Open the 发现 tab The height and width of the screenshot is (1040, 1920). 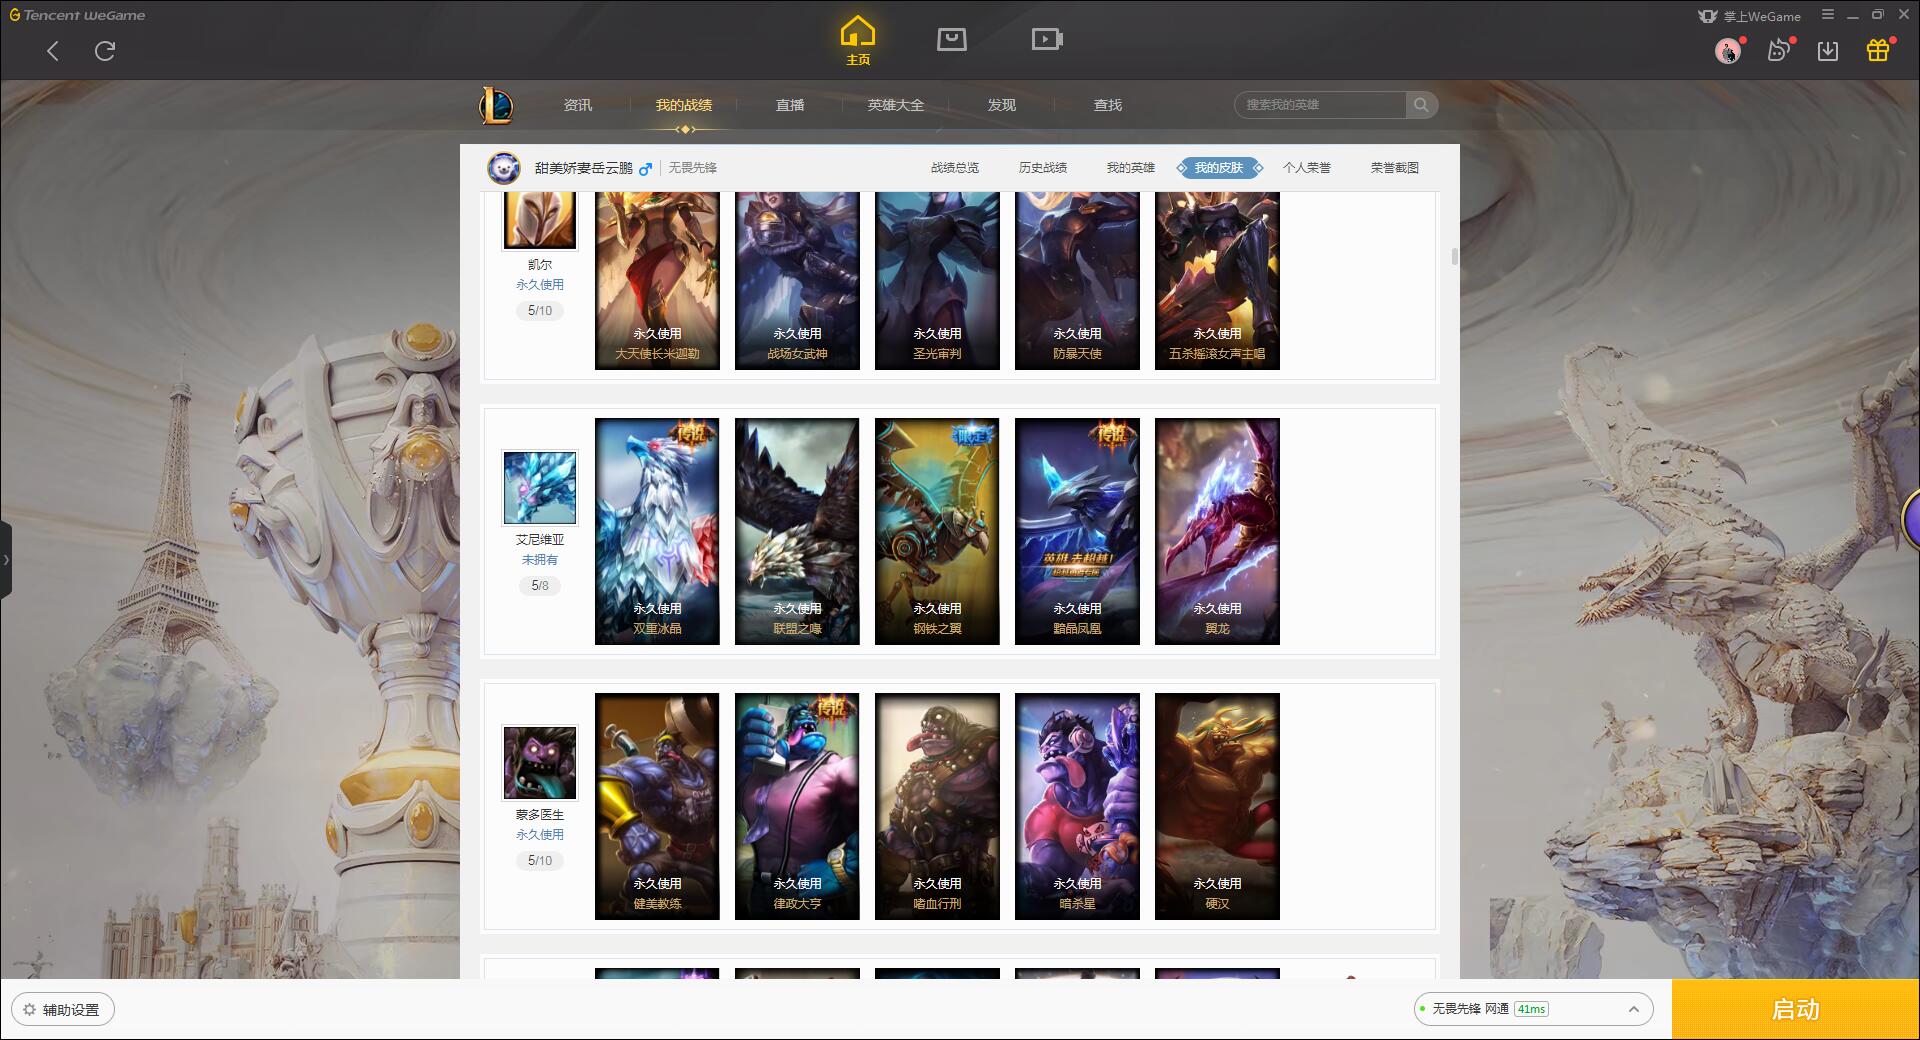[x=1002, y=105]
